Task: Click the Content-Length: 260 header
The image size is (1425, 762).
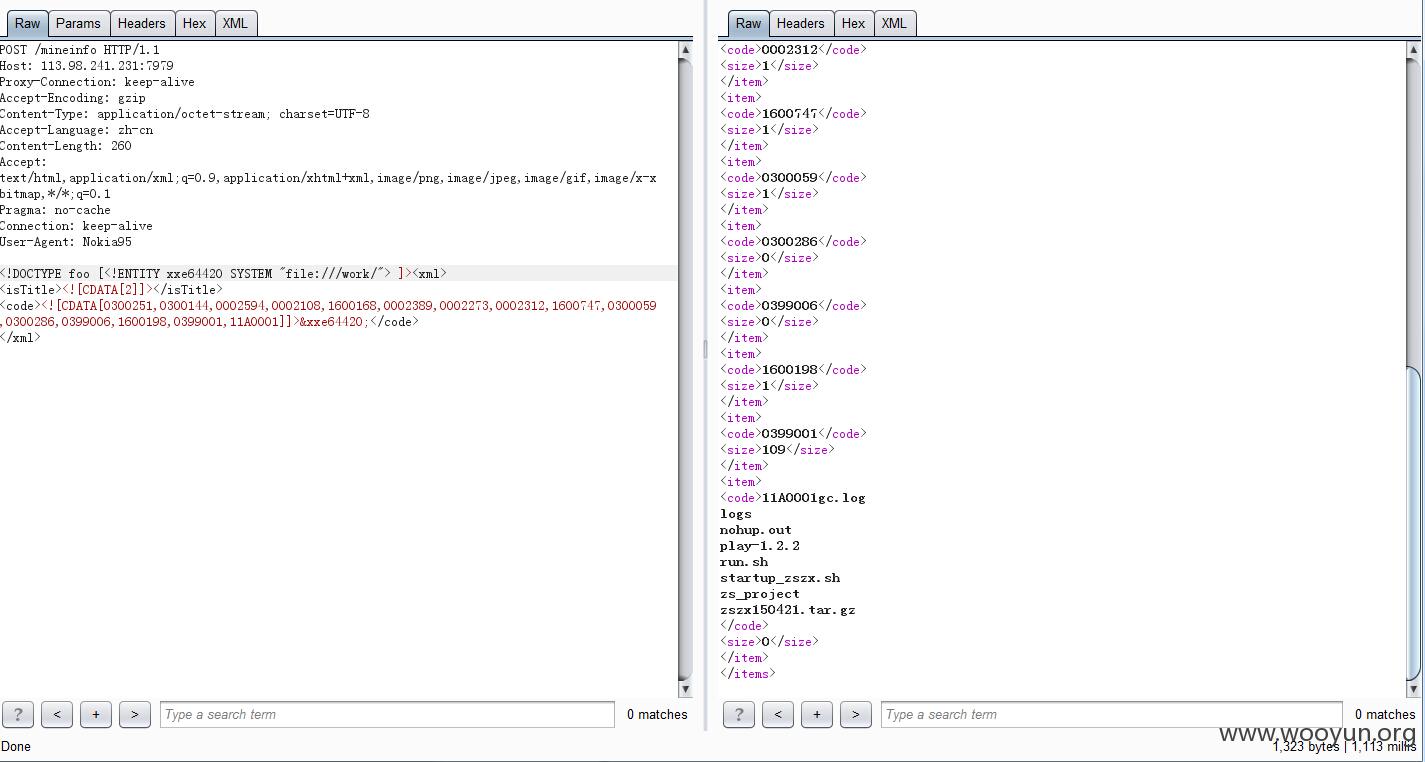Action: 66,146
